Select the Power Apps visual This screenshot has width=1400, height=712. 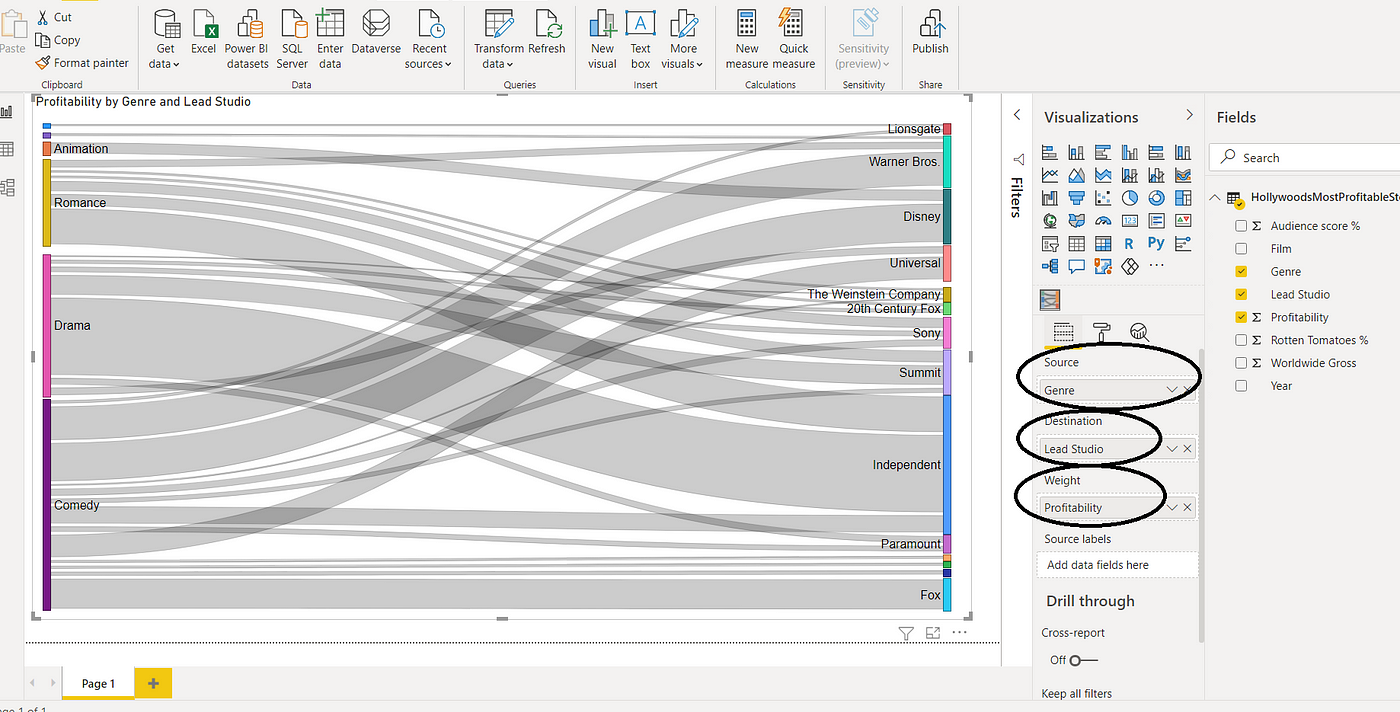coord(1130,266)
